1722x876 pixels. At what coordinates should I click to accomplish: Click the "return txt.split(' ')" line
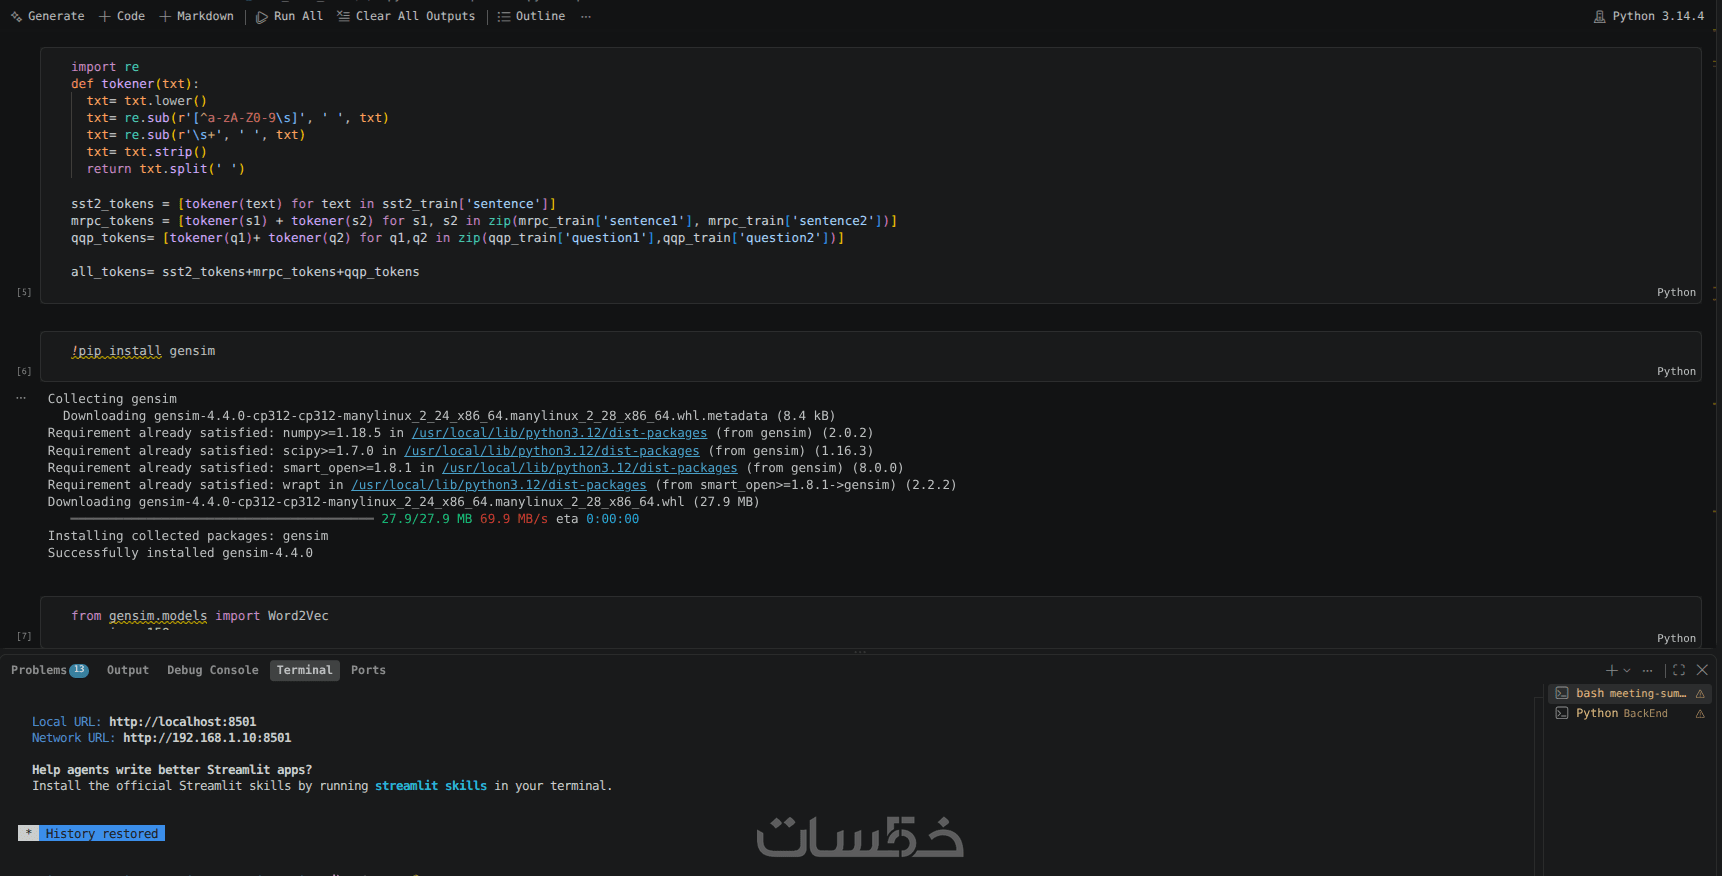[x=166, y=169]
